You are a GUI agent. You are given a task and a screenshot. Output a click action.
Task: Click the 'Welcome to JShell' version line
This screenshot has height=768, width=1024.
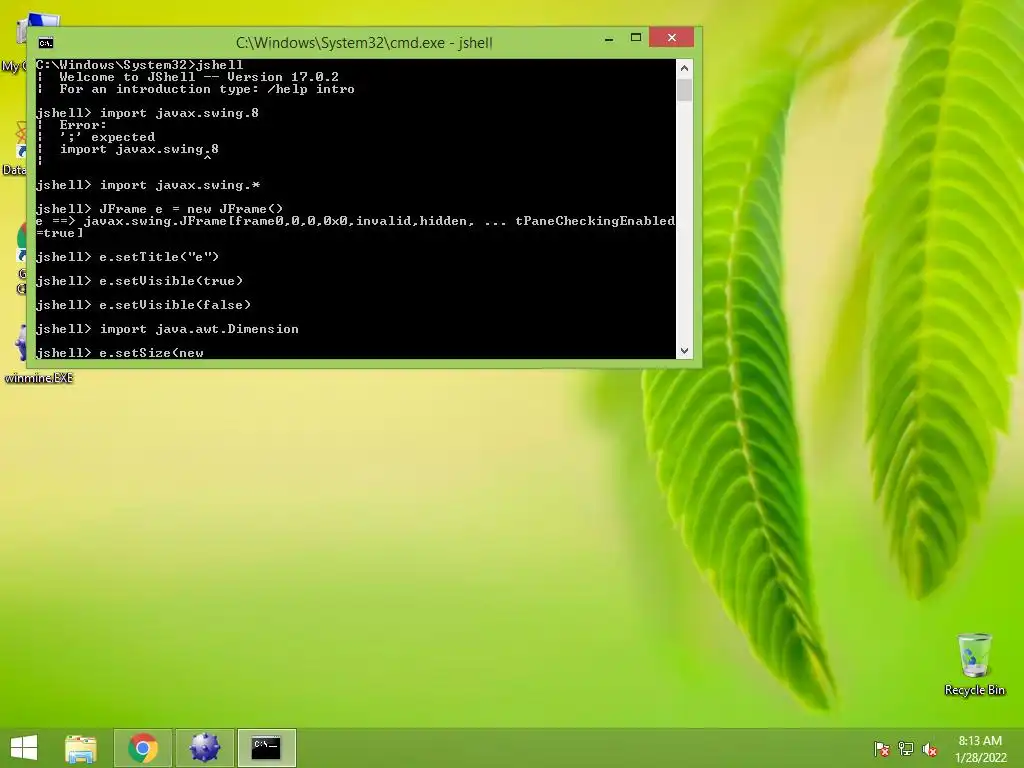199,77
